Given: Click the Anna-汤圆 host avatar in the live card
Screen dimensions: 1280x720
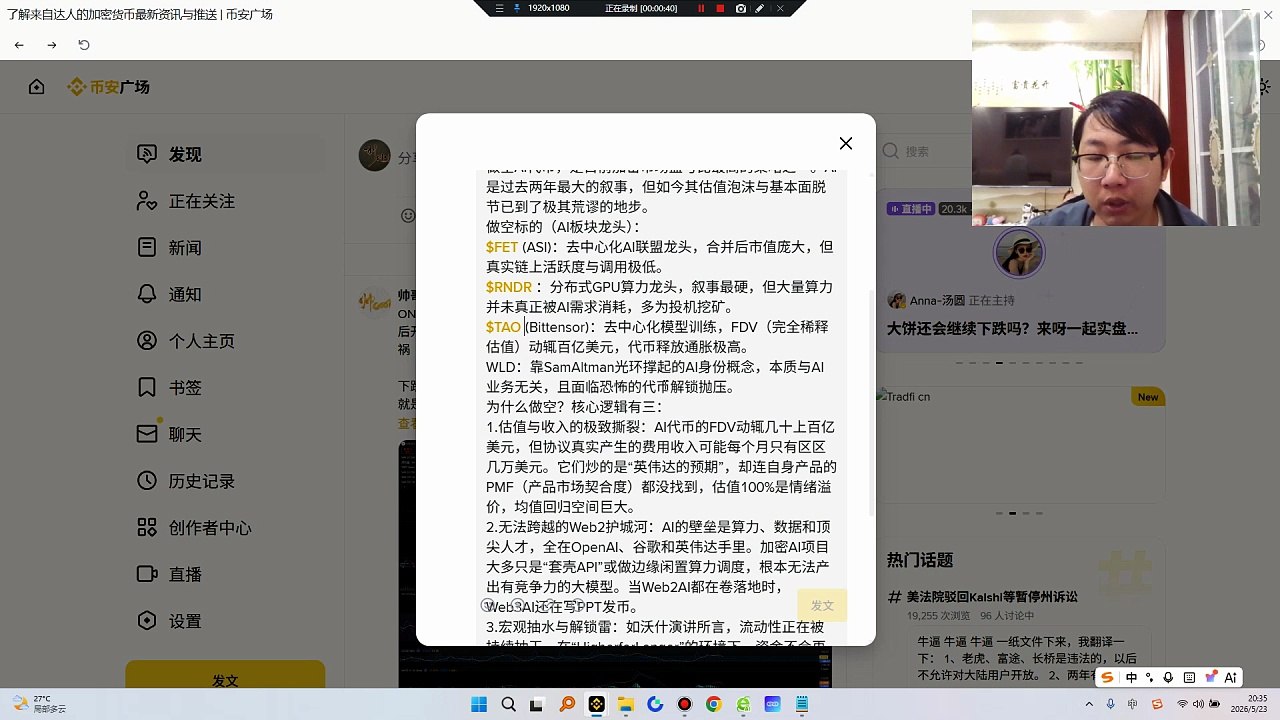Looking at the screenshot, I should 897,300.
